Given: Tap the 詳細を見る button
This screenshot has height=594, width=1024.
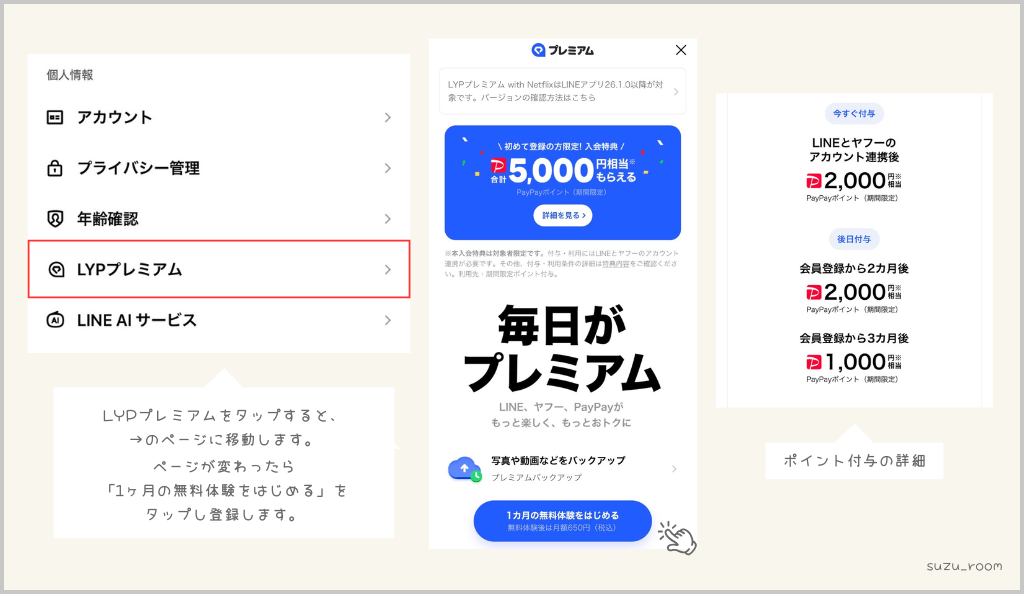Looking at the screenshot, I should click(x=562, y=215).
